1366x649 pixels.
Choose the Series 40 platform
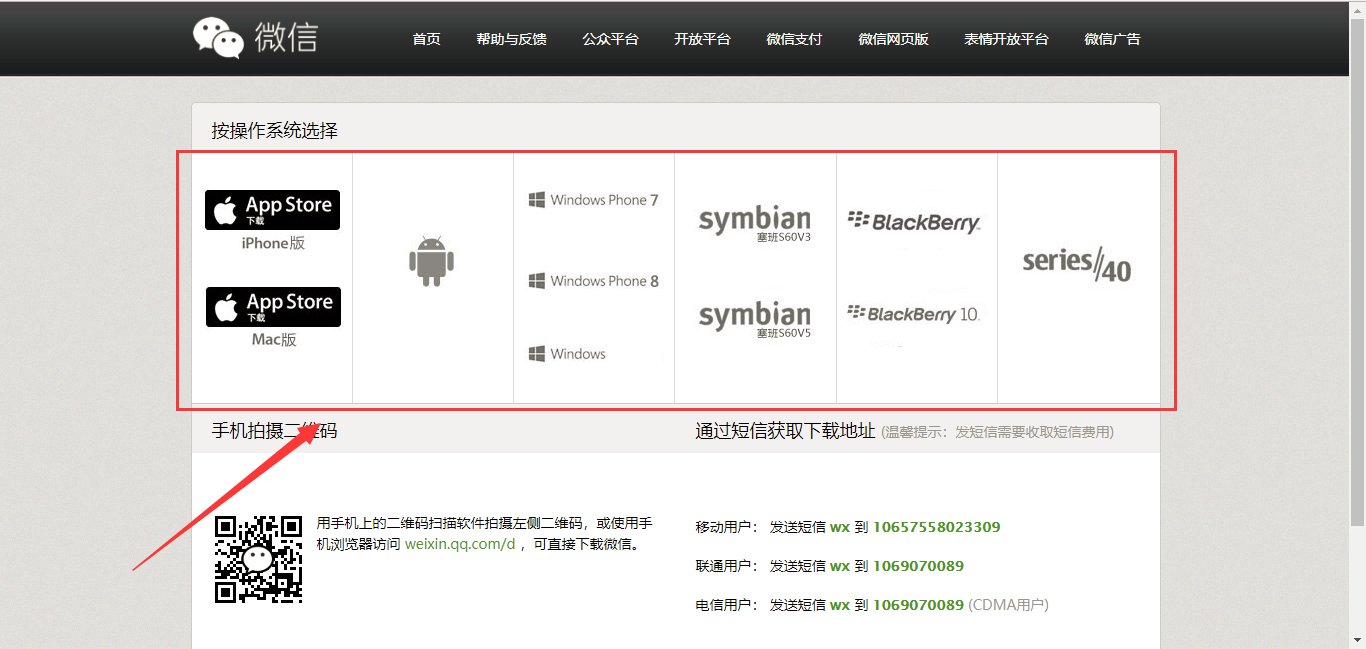(x=1076, y=265)
